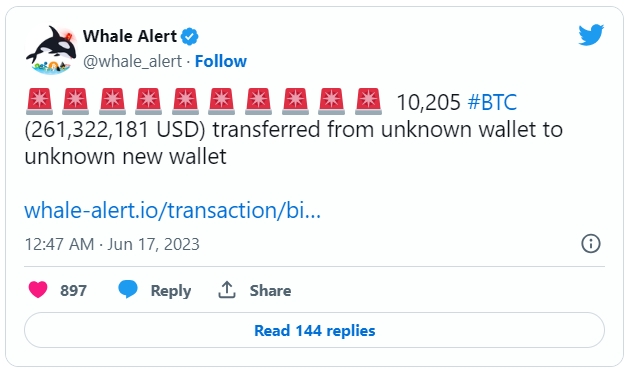Click the first red siren emoji
This screenshot has height=371, width=630.
(39, 101)
